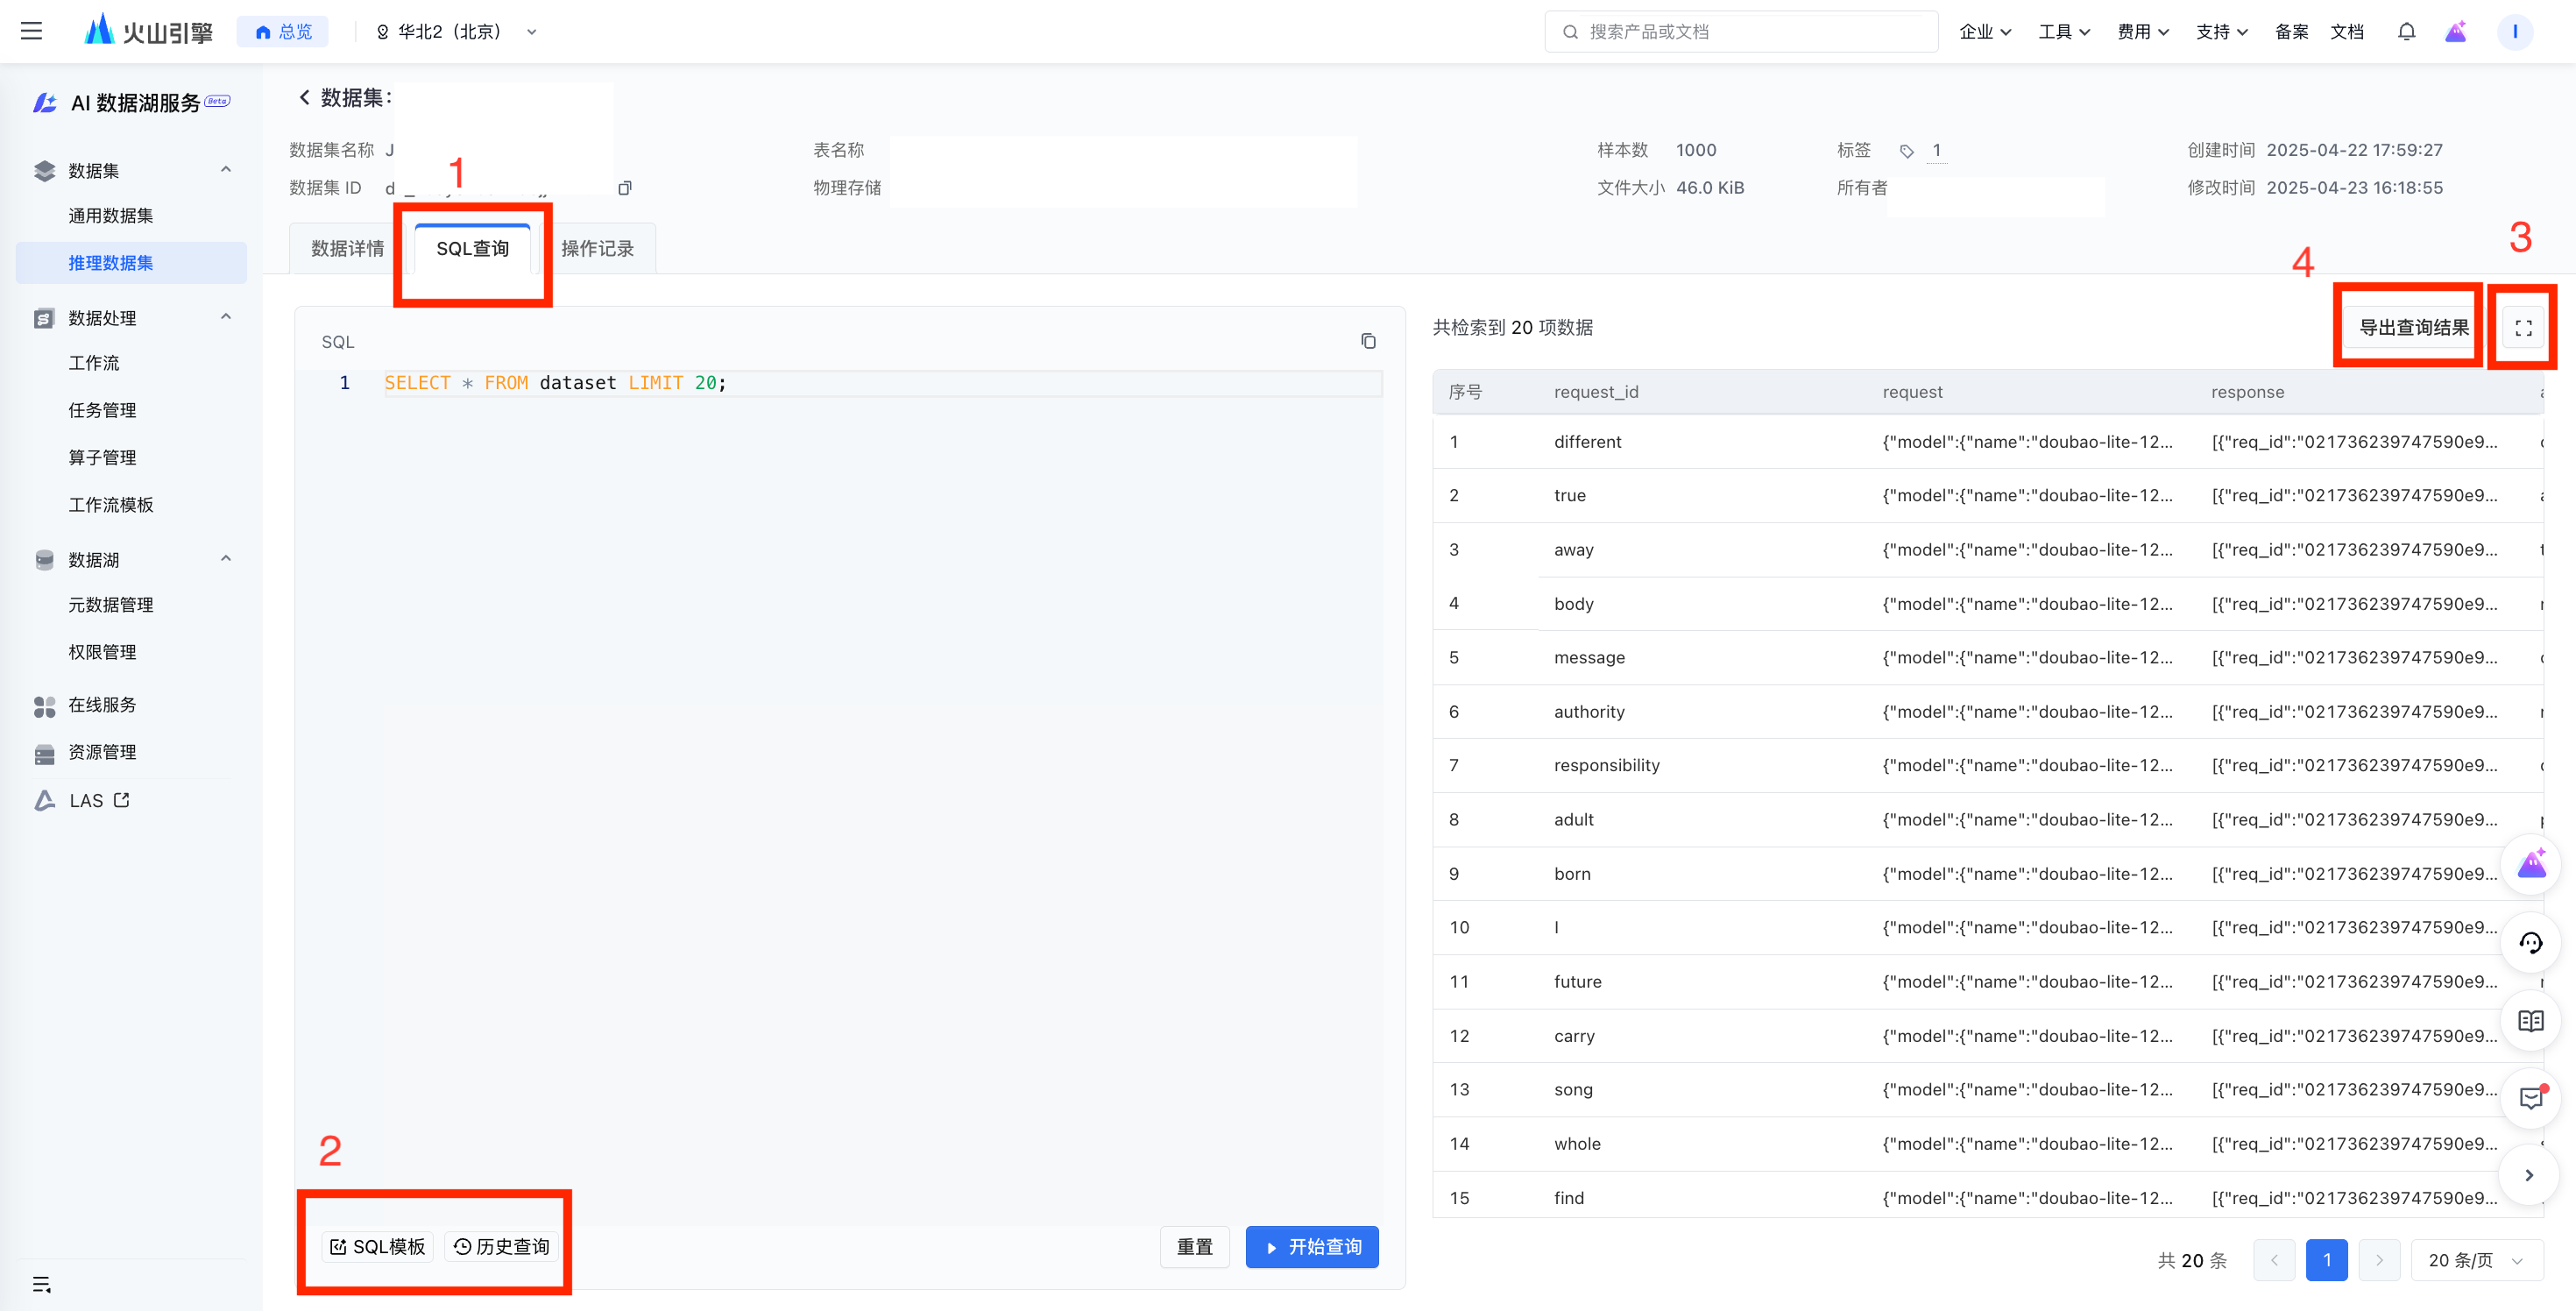Collapse the 数据集 sidebar section
Image resolution: width=2576 pixels, height=1311 pixels.
point(226,170)
